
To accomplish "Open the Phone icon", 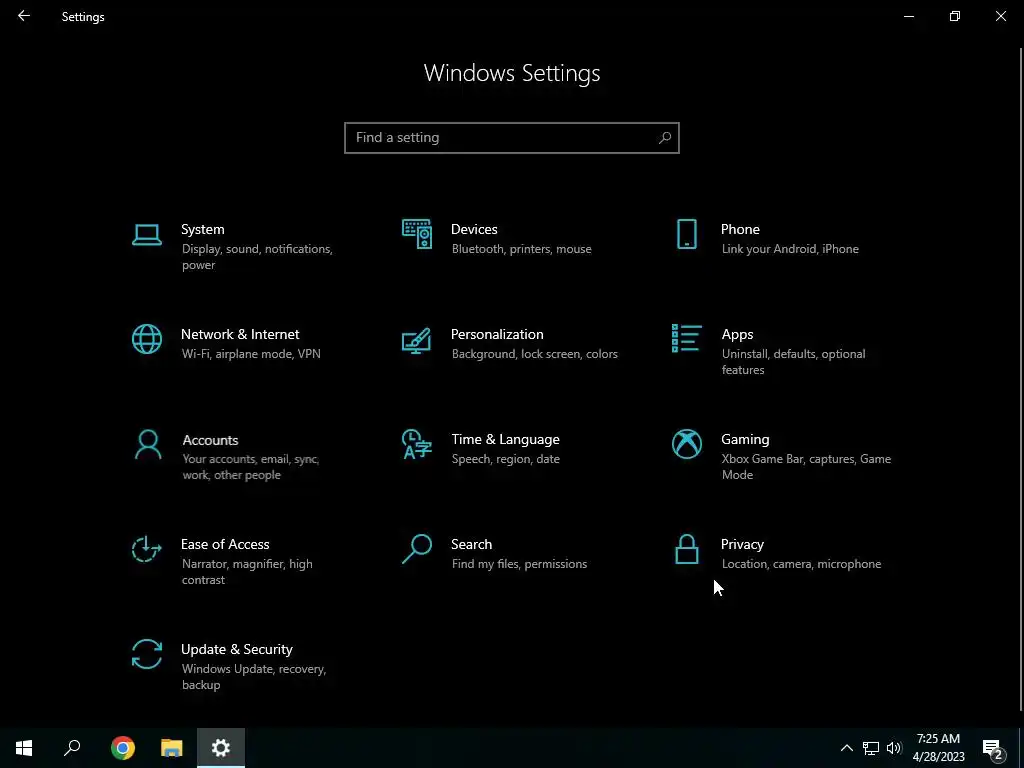I will (686, 234).
